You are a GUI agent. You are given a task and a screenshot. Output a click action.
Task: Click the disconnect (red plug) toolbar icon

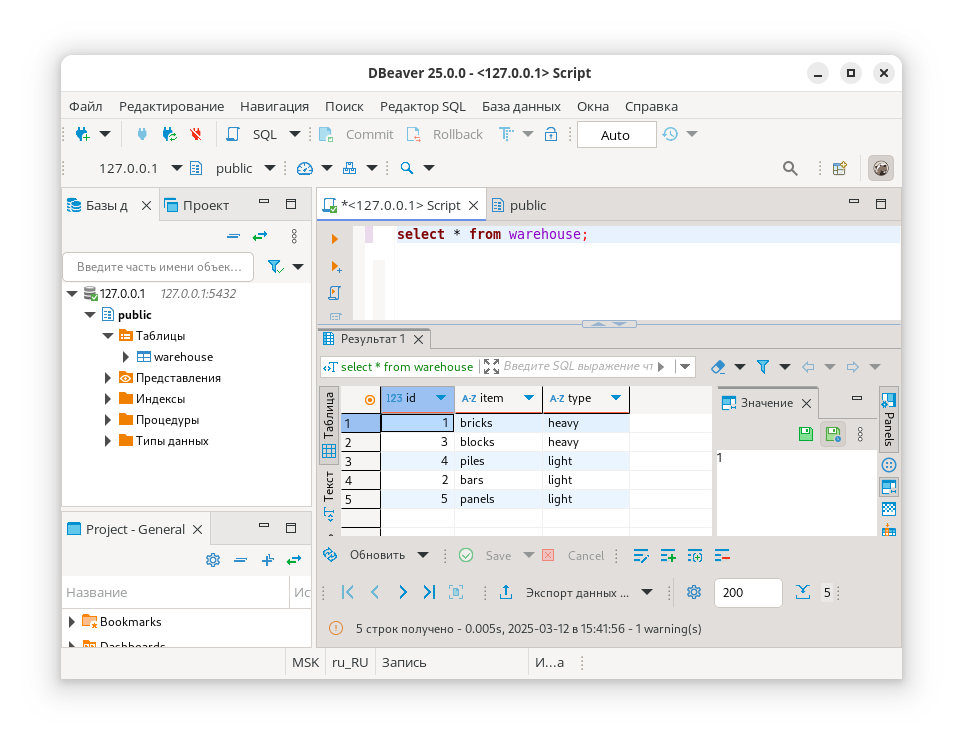click(196, 134)
